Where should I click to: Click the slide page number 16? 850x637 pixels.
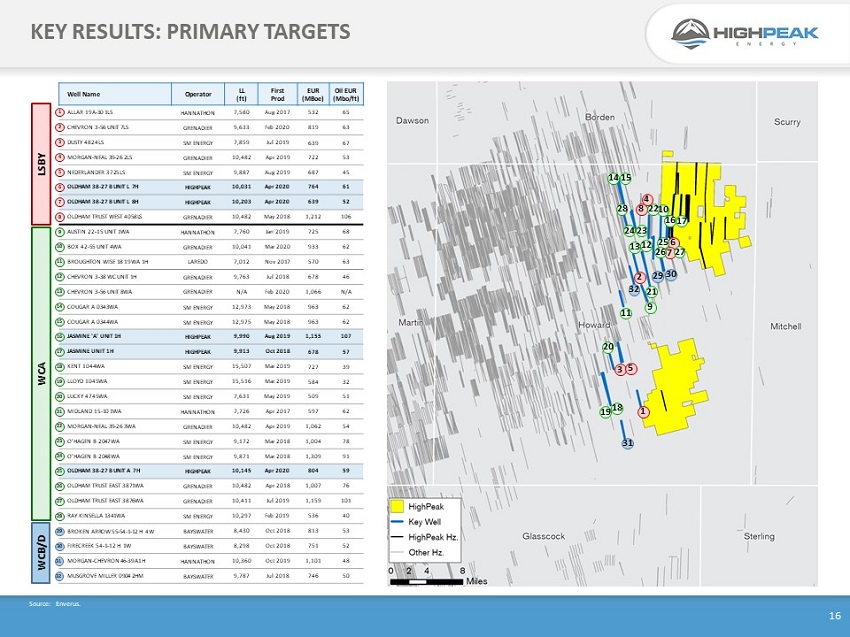[x=835, y=615]
